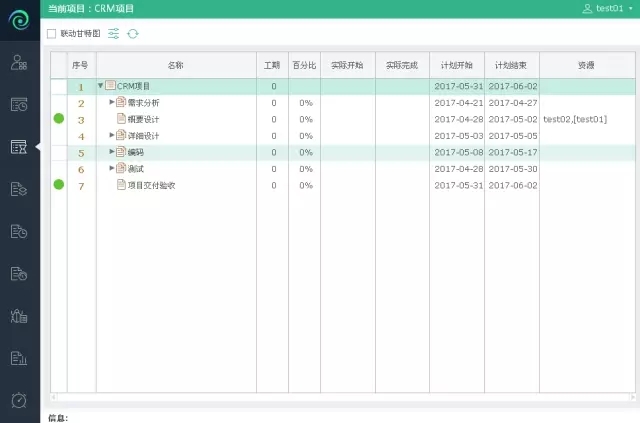Screen dimensions: 640x423
Task: Click planned end date 2017-04-27
Action: pyautogui.click(x=513, y=103)
